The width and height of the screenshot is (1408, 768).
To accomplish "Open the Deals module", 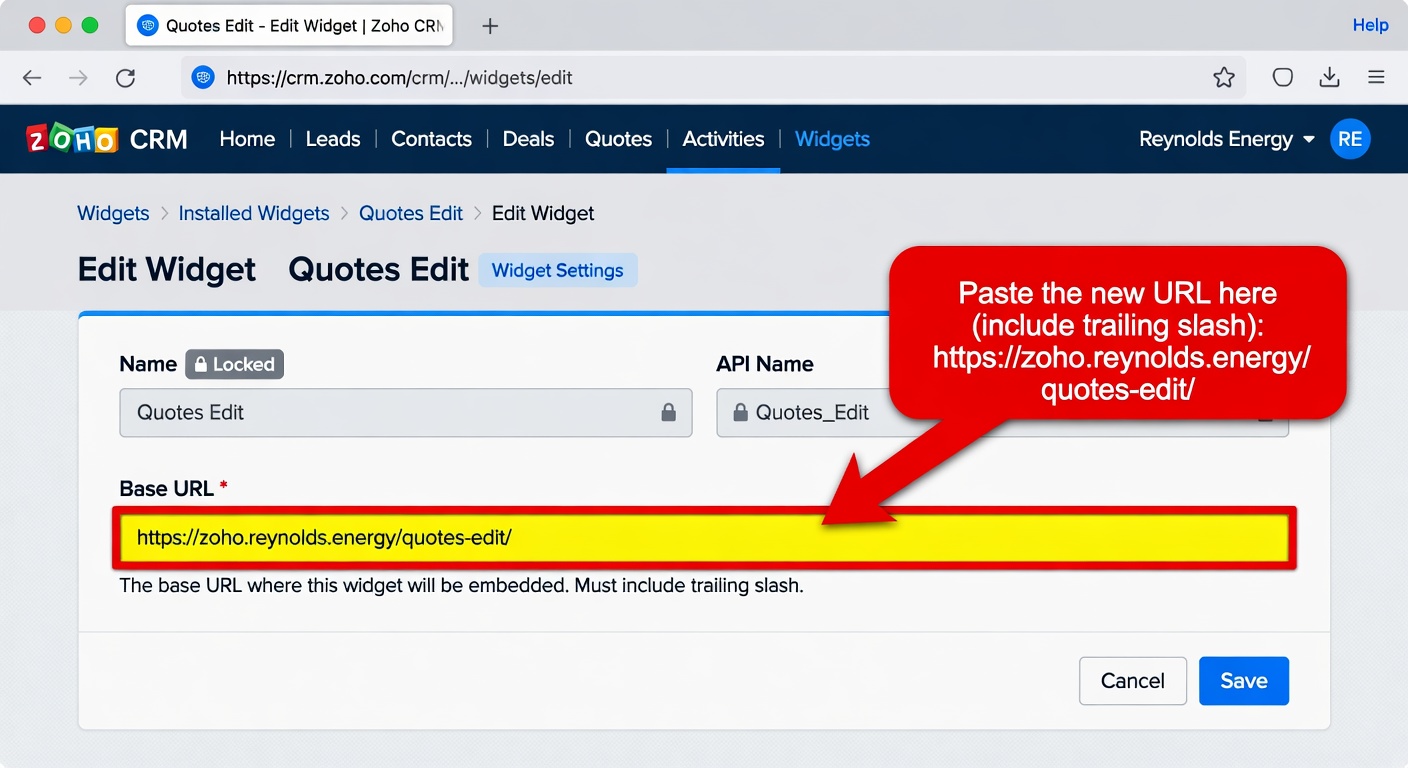I will (x=528, y=139).
